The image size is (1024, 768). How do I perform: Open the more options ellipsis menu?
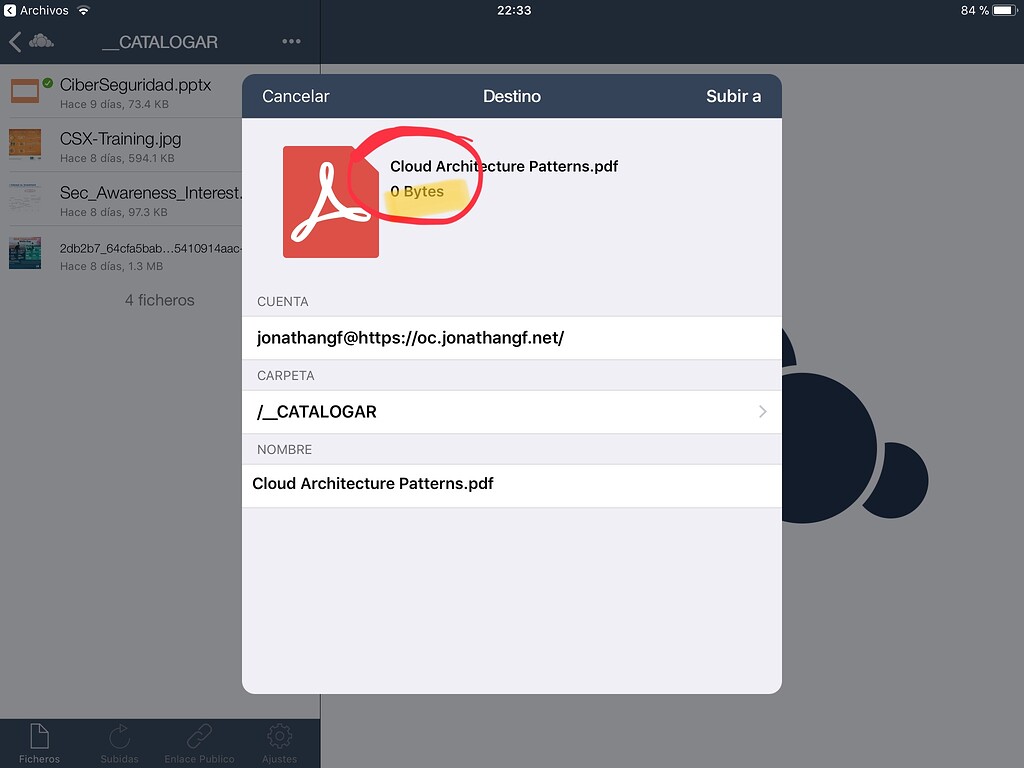[x=290, y=41]
